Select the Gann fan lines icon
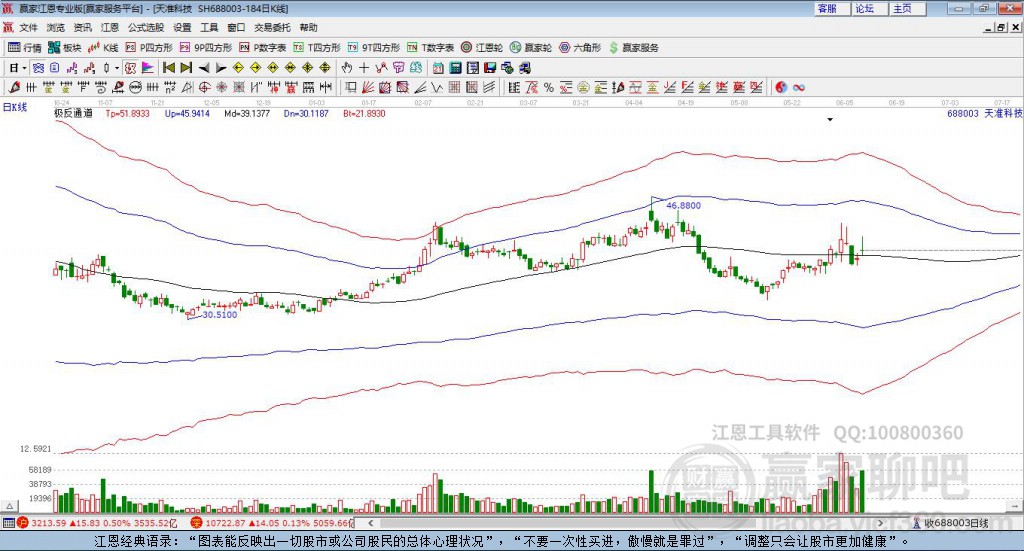 click(368, 87)
